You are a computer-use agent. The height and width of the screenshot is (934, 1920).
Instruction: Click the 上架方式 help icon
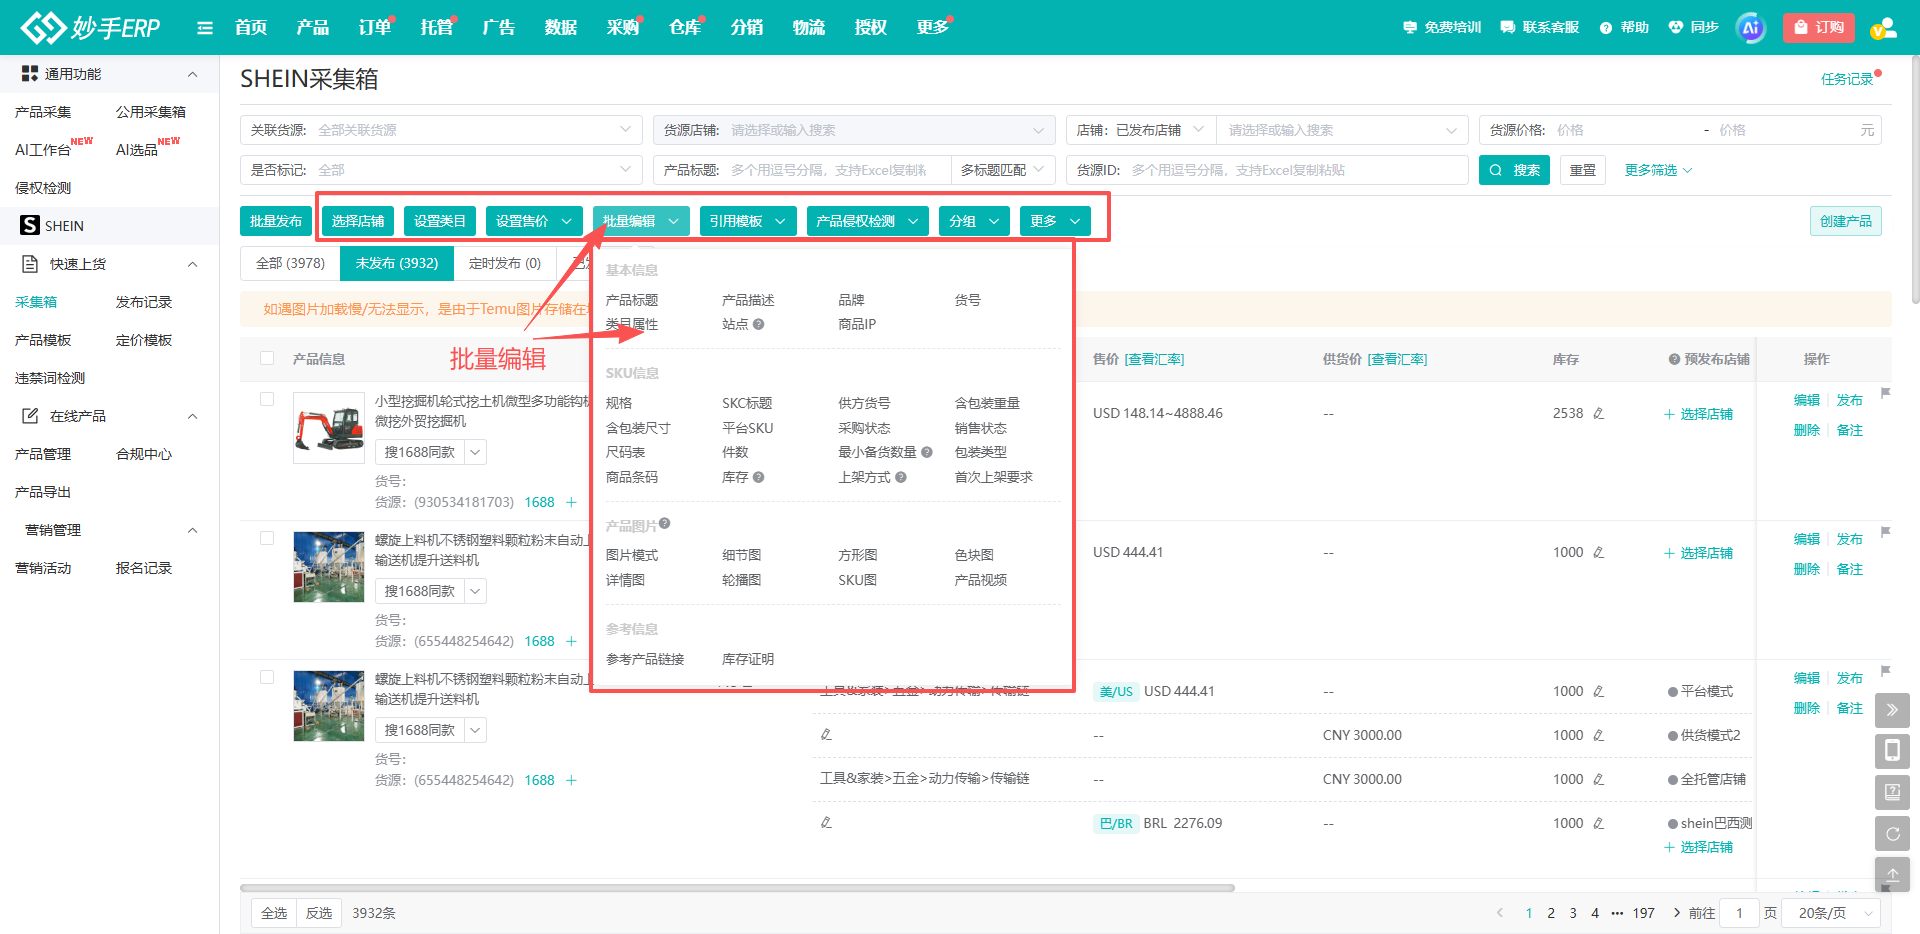click(x=901, y=477)
